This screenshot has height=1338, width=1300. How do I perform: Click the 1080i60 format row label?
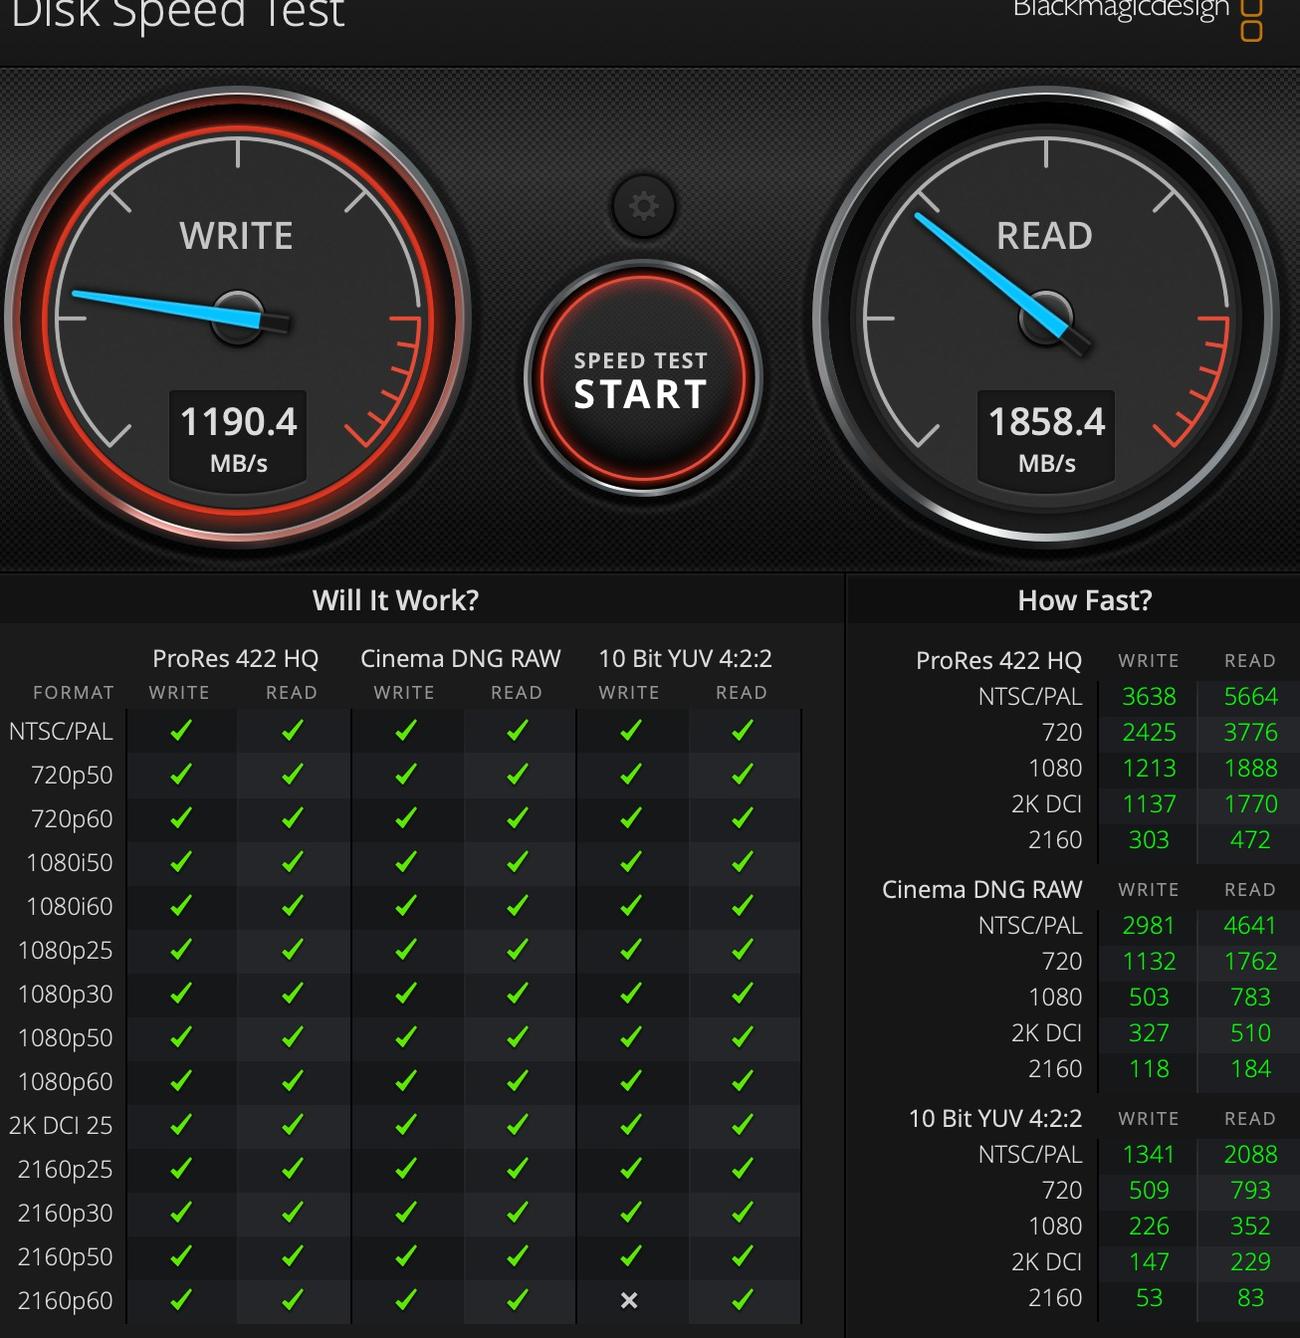tap(69, 906)
